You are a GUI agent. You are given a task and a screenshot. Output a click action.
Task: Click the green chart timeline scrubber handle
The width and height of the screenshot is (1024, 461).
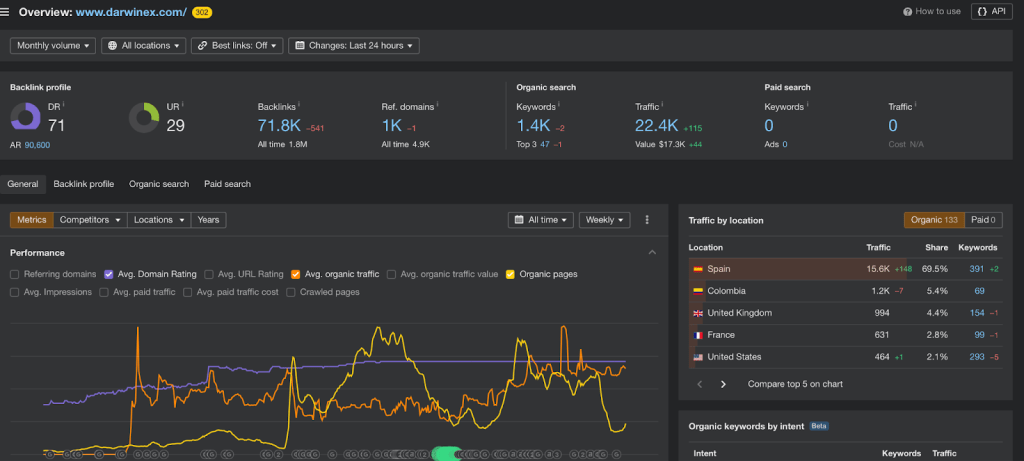[447, 454]
